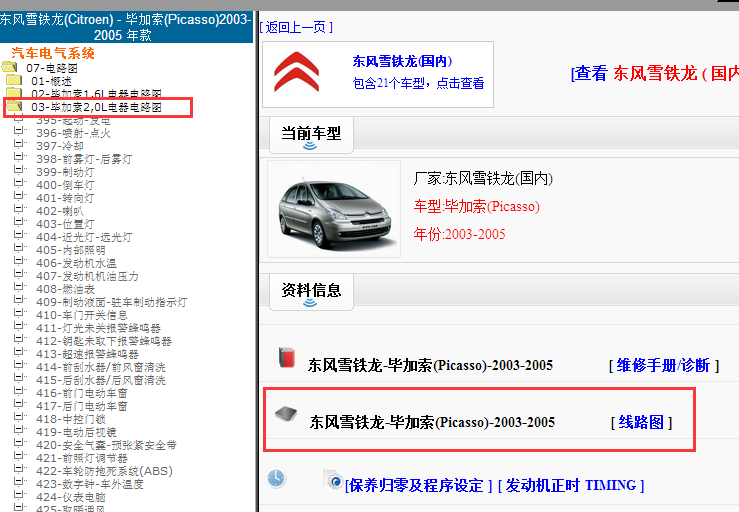Select the 资料信息 tab
Viewport: 739px width, 512px height.
311,291
